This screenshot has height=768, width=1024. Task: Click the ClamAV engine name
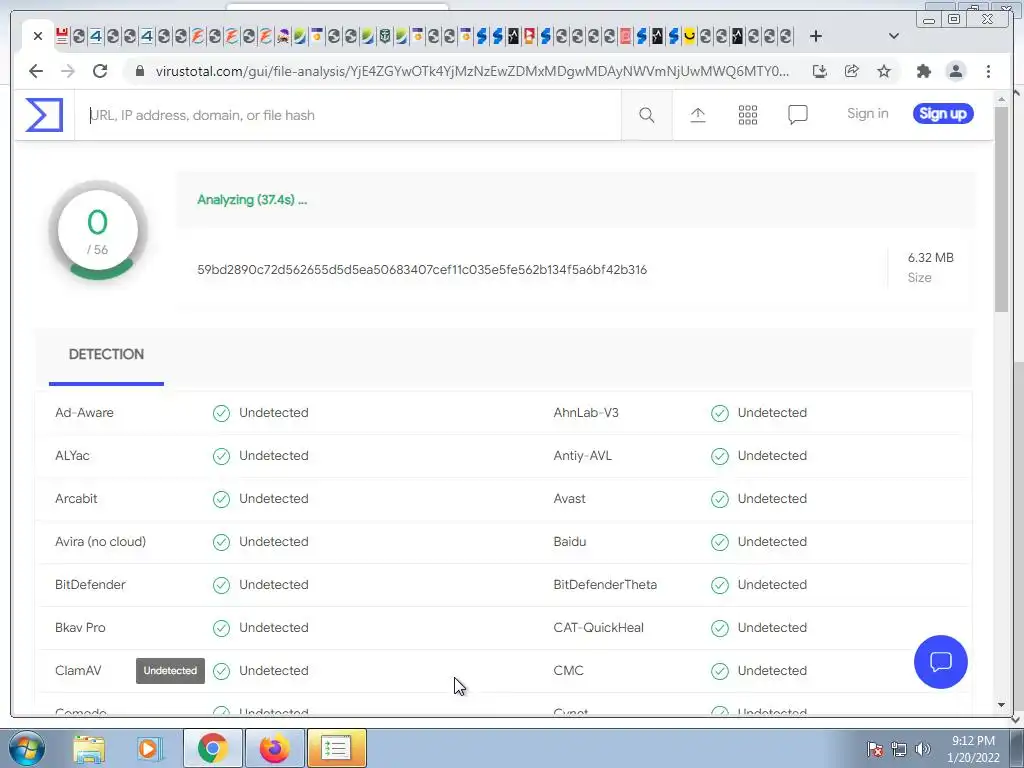tap(78, 671)
